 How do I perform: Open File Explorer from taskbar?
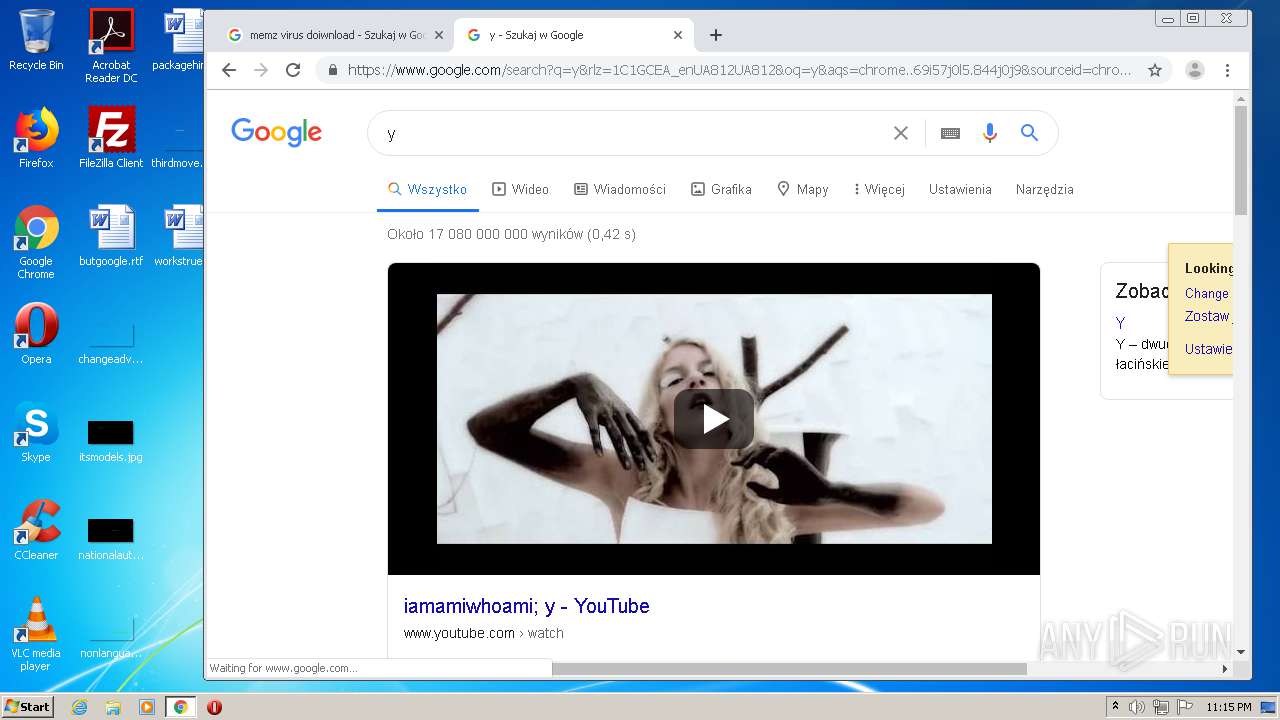click(x=113, y=707)
